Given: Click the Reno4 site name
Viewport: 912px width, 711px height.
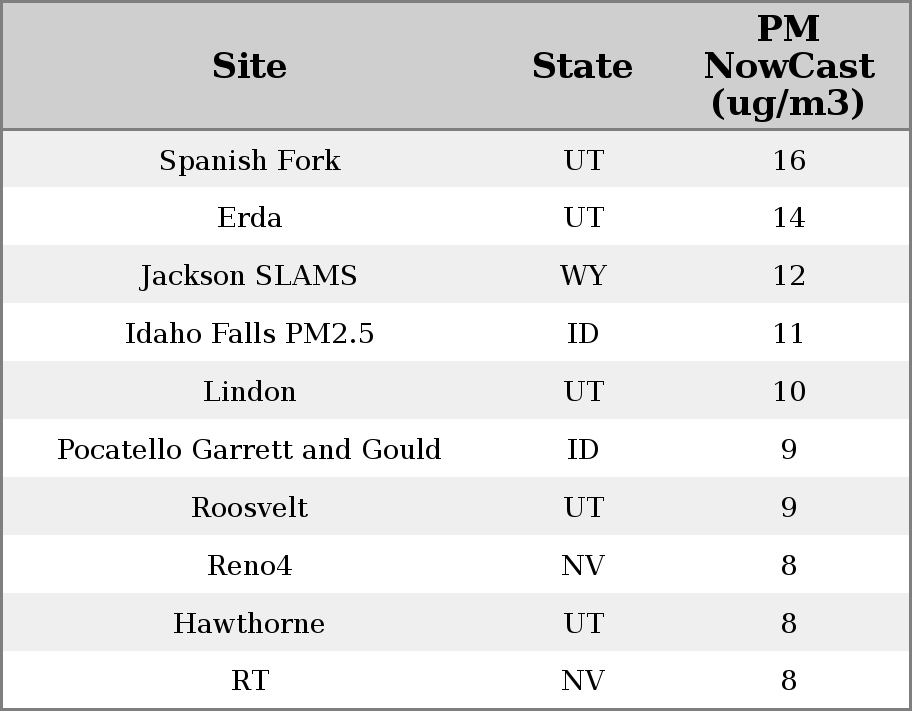Looking at the screenshot, I should click(x=249, y=566).
